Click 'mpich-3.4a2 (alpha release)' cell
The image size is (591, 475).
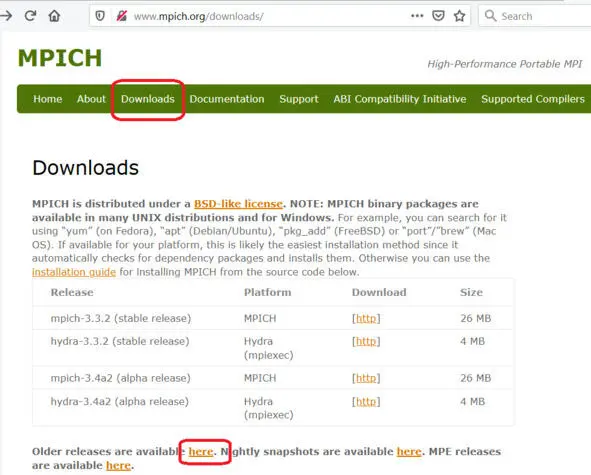click(x=121, y=378)
